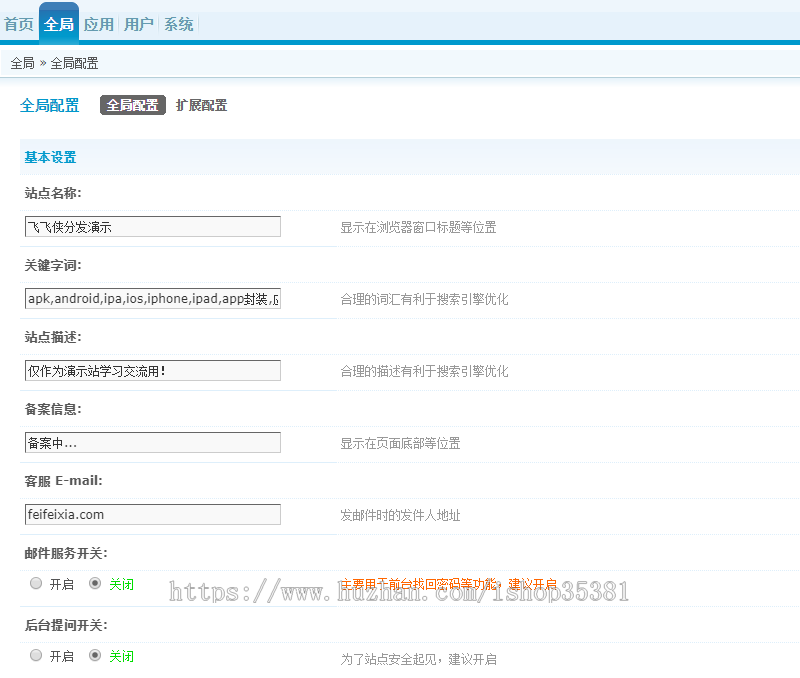This screenshot has width=800, height=678.
Task: Open the 用户 top menu
Action: tap(139, 24)
